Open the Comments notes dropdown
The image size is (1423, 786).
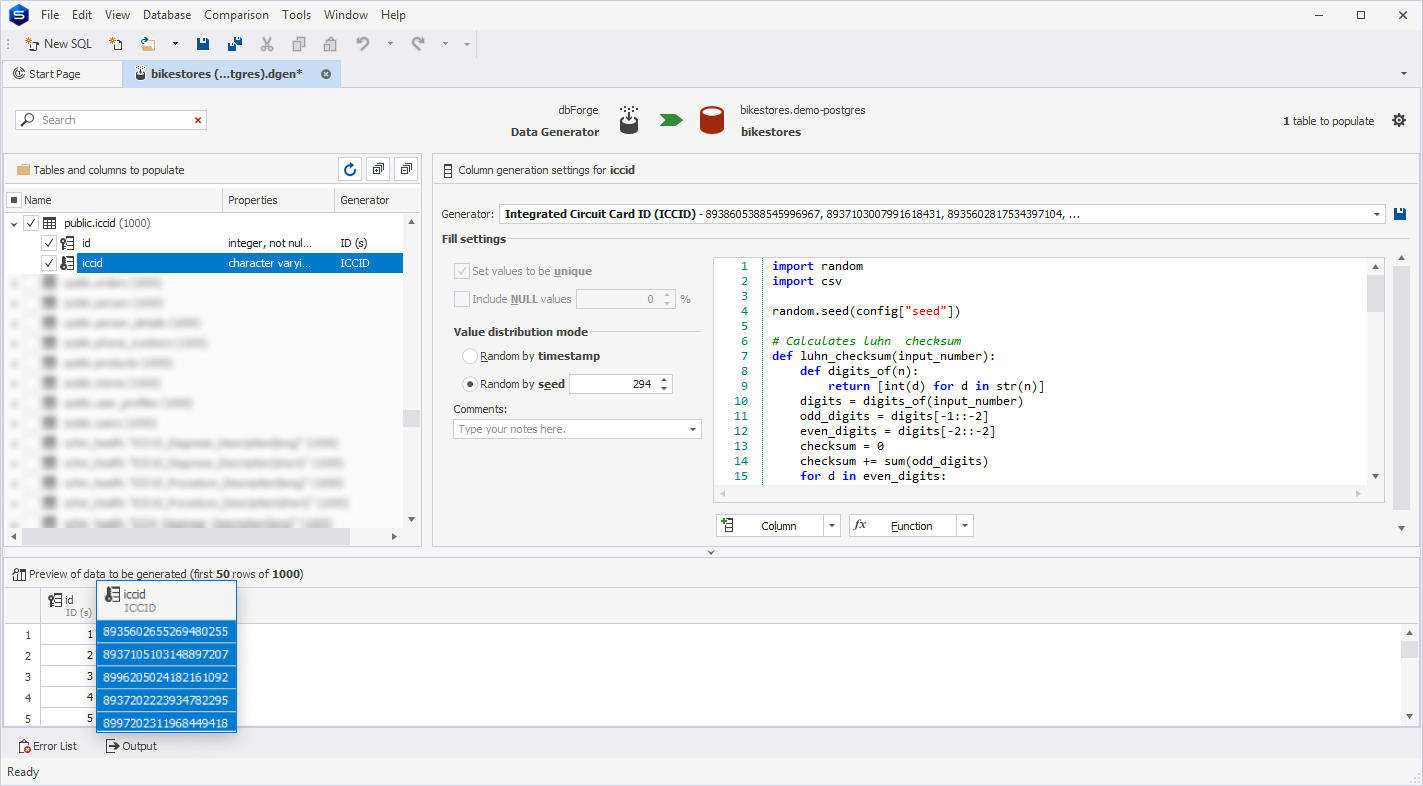click(x=693, y=429)
